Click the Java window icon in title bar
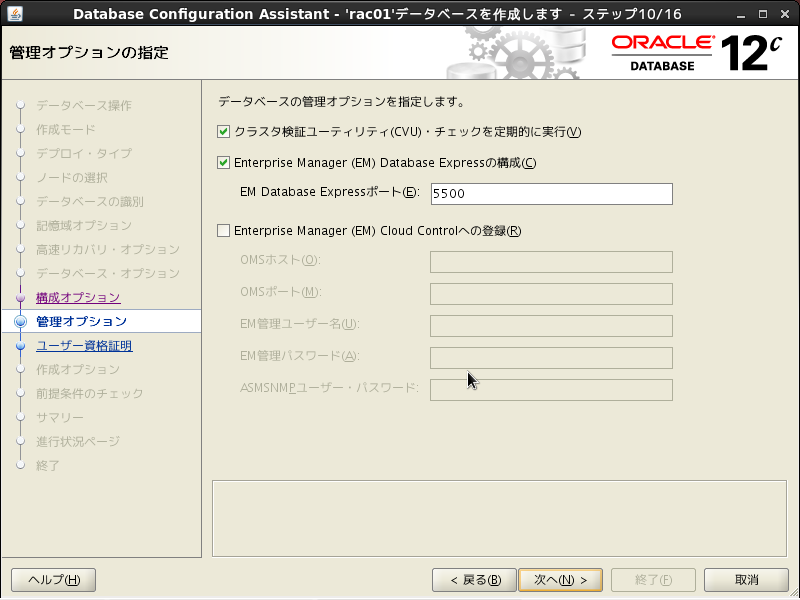This screenshot has height=600, width=800. [x=15, y=14]
